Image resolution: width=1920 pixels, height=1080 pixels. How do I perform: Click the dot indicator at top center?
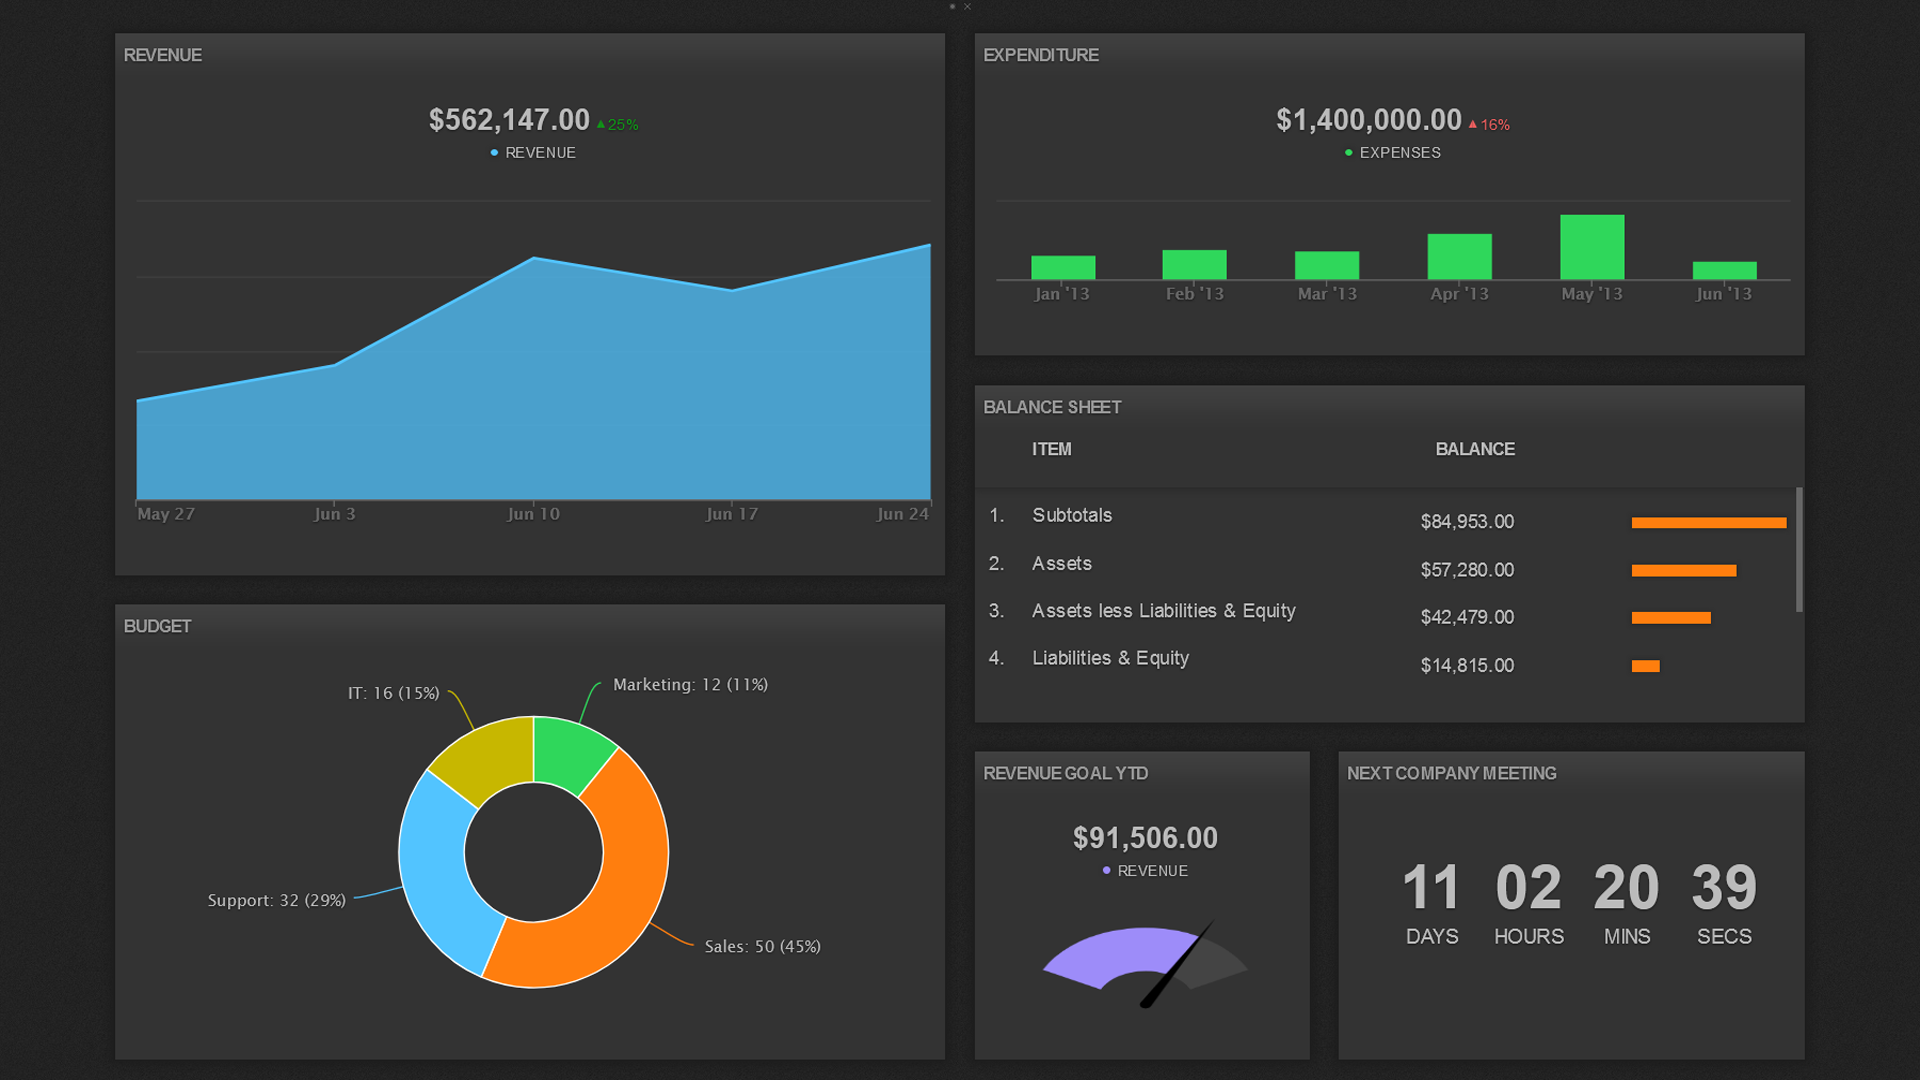coord(952,7)
